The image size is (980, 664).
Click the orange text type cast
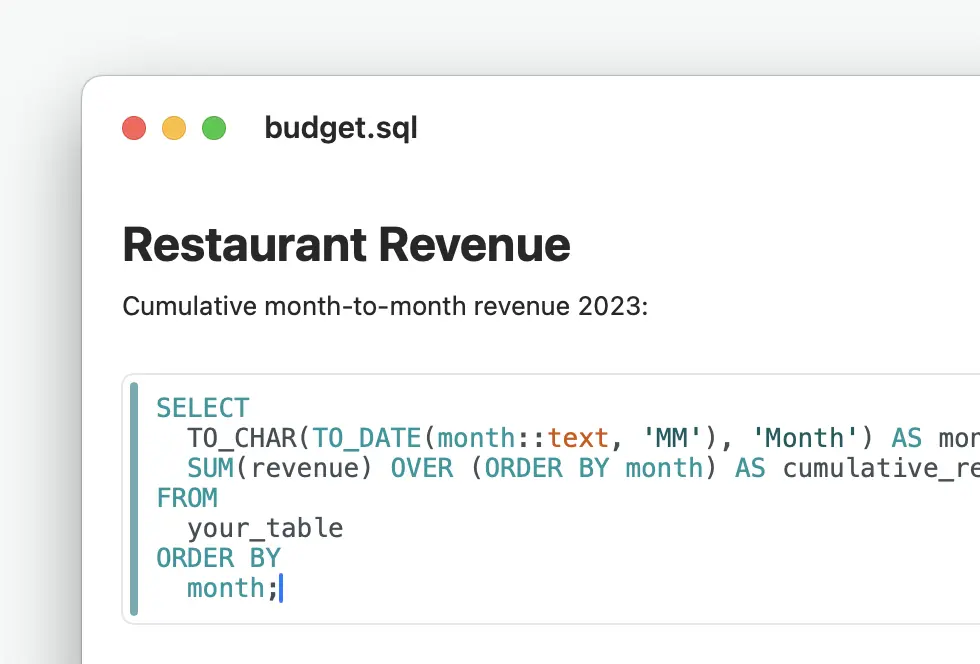pos(578,438)
